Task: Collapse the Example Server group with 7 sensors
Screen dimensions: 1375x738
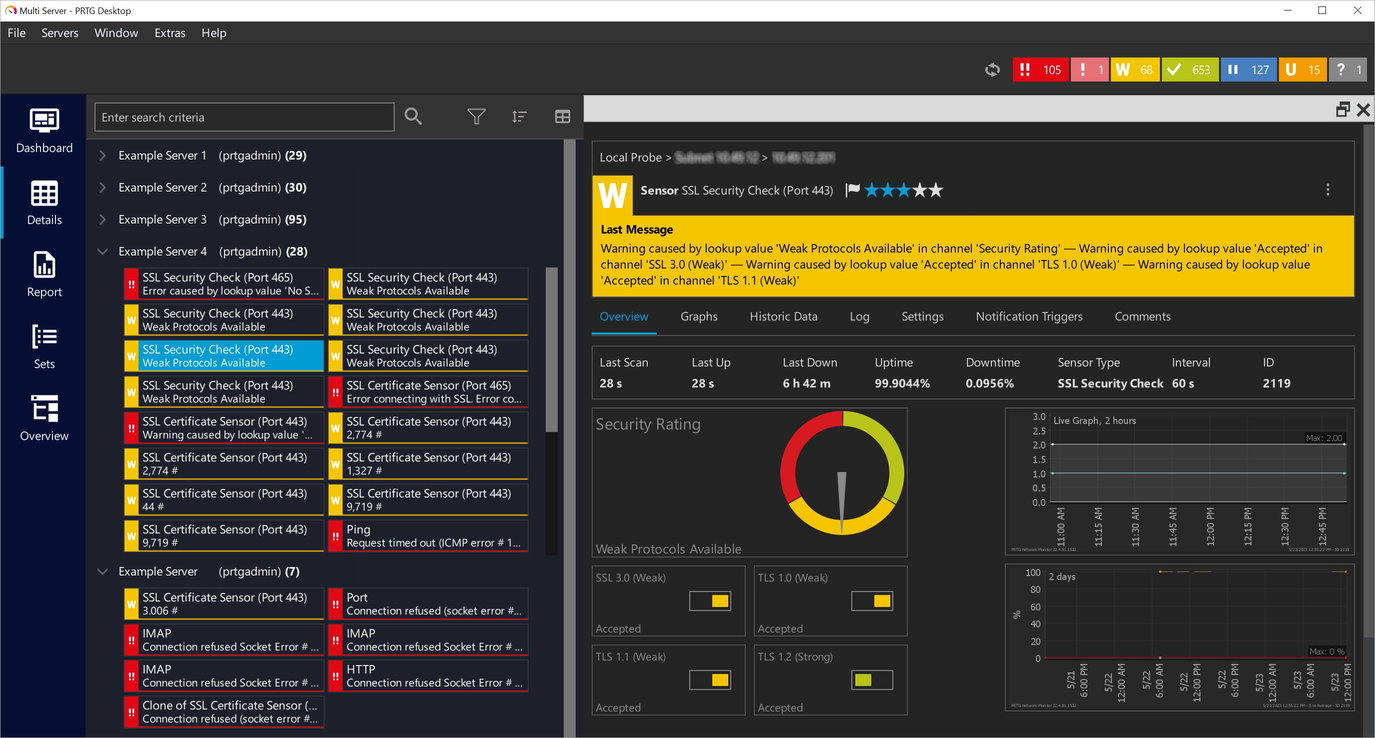Action: (101, 571)
